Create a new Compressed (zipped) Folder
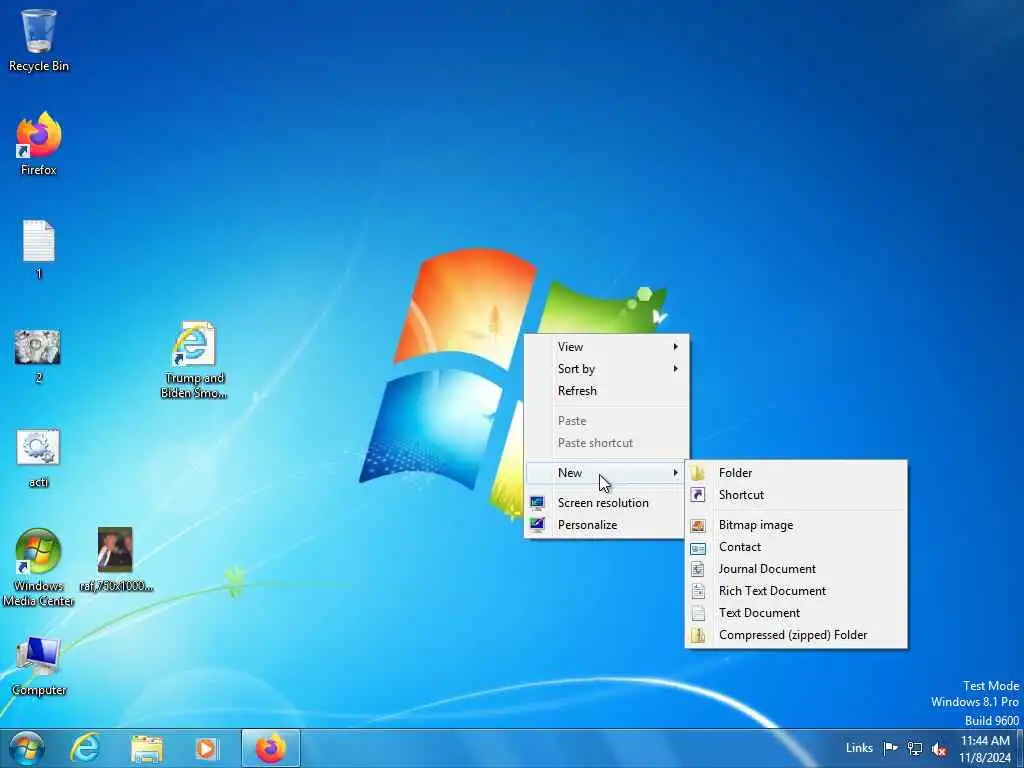 796,635
